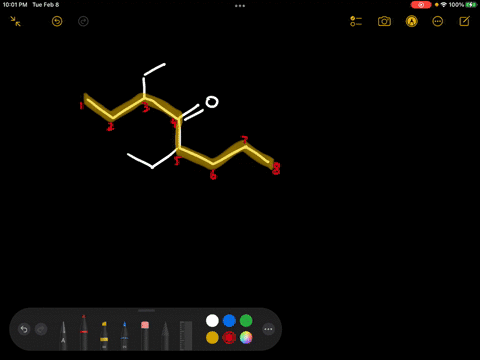Choose the yellow color swatch
Screen dimensions: 480x360
pyautogui.click(x=212, y=338)
